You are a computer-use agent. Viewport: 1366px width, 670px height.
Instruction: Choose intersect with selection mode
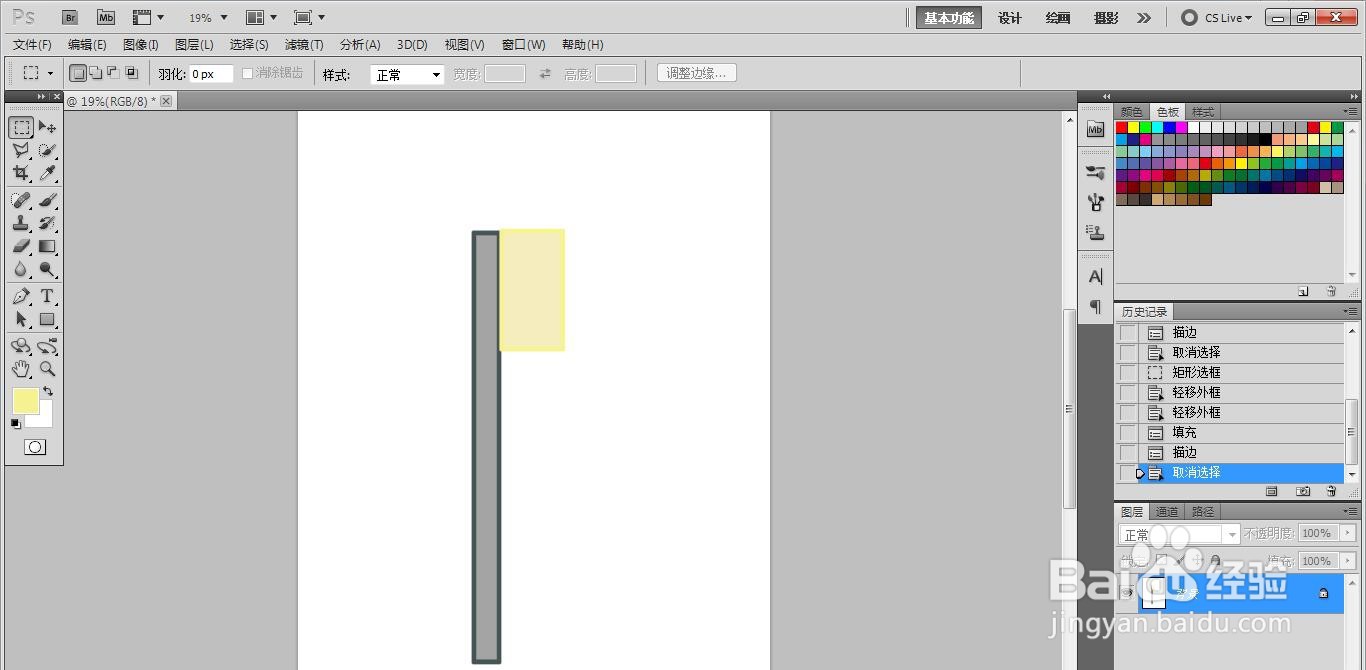[131, 73]
